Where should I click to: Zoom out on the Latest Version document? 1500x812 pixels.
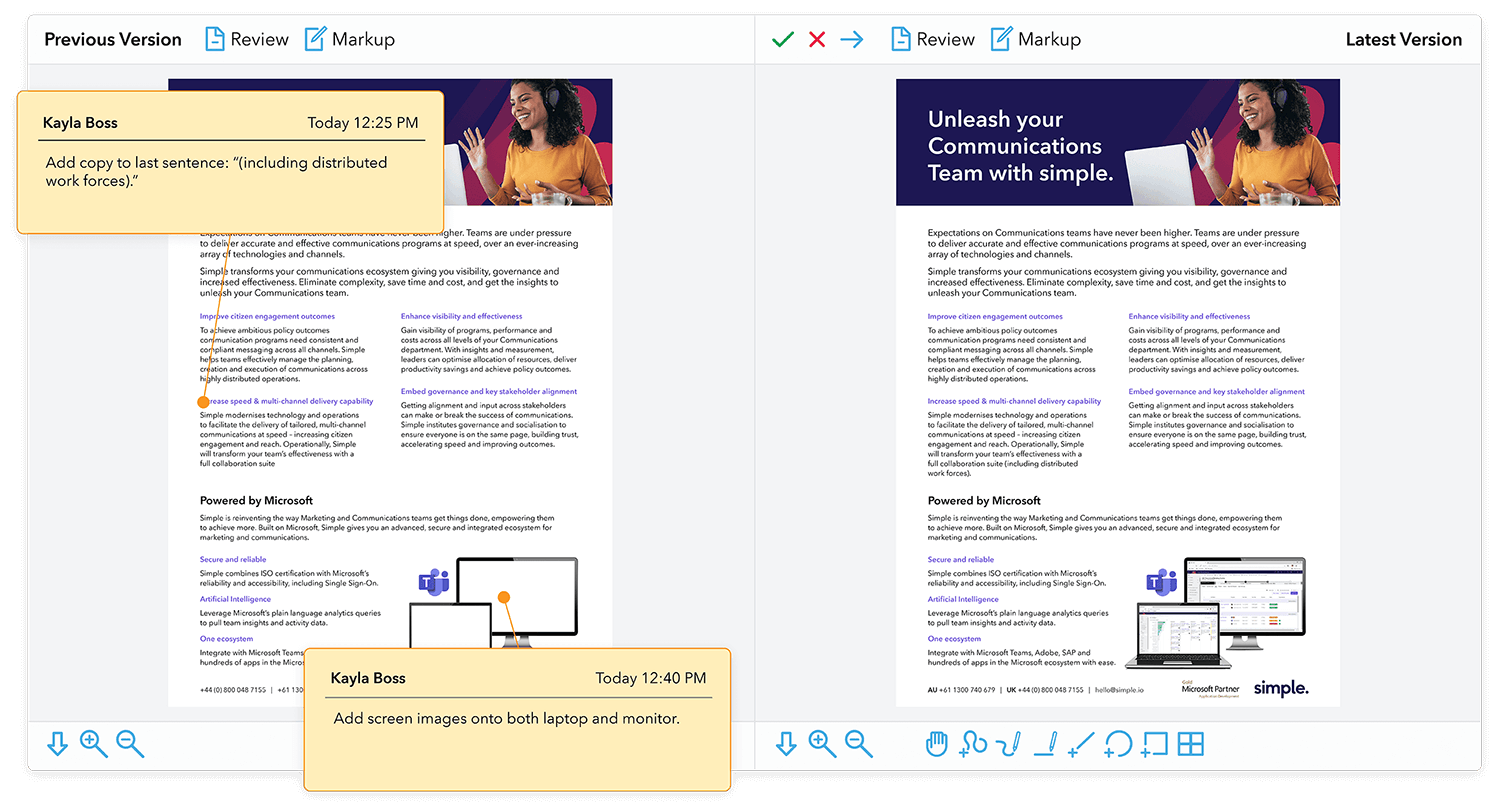click(859, 744)
